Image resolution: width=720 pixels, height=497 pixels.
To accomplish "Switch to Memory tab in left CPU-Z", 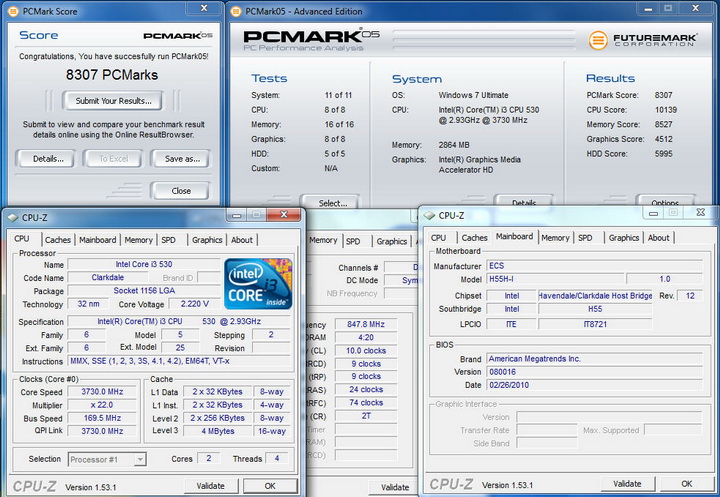I will 138,240.
